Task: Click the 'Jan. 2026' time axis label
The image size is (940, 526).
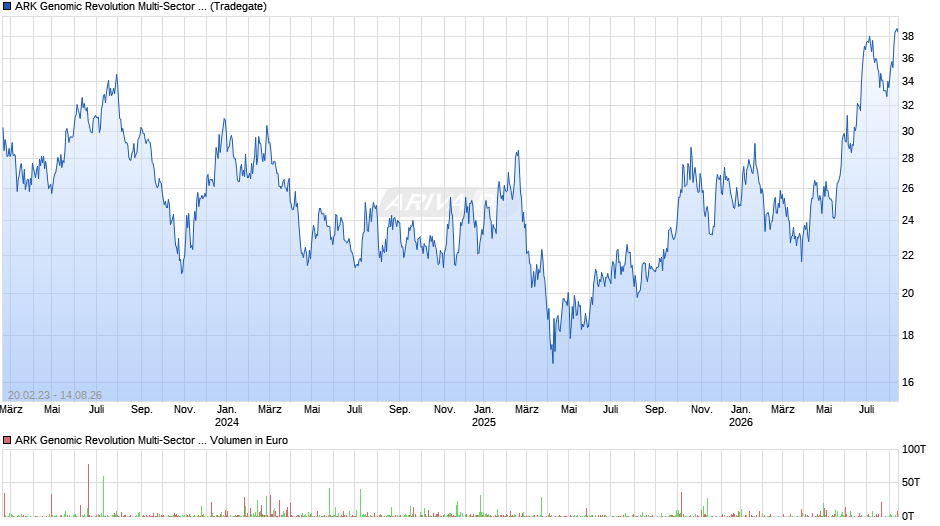Action: pos(740,416)
